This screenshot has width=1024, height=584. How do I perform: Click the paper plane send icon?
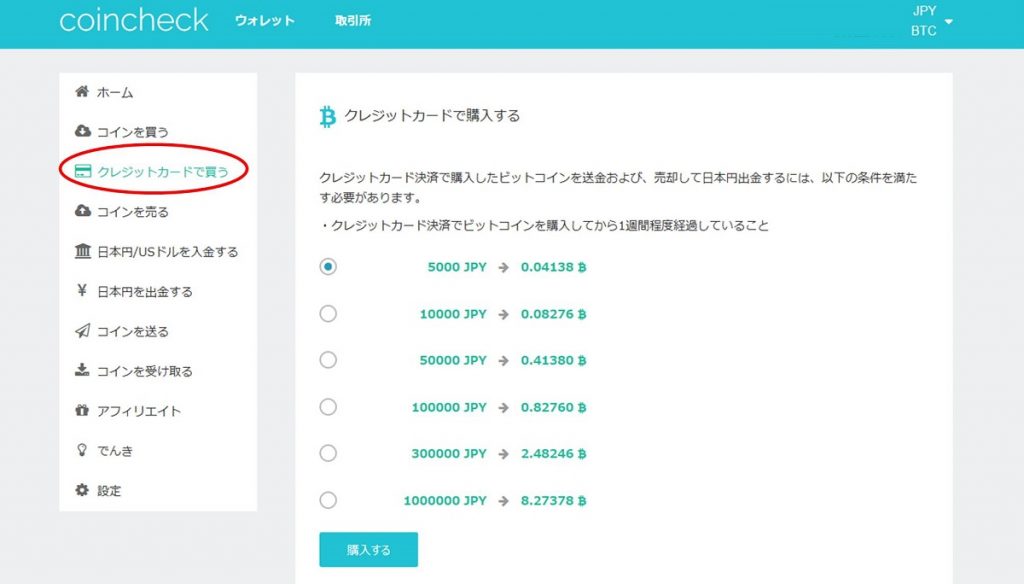[x=82, y=331]
